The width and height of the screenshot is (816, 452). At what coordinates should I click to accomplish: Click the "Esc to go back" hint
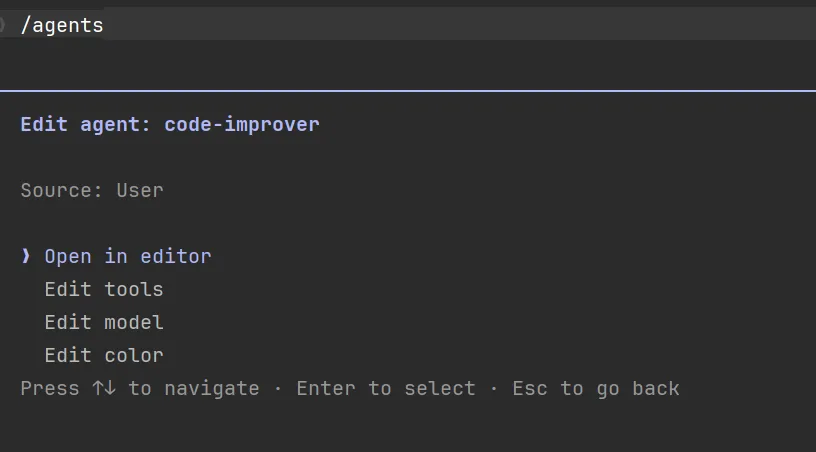(596, 388)
